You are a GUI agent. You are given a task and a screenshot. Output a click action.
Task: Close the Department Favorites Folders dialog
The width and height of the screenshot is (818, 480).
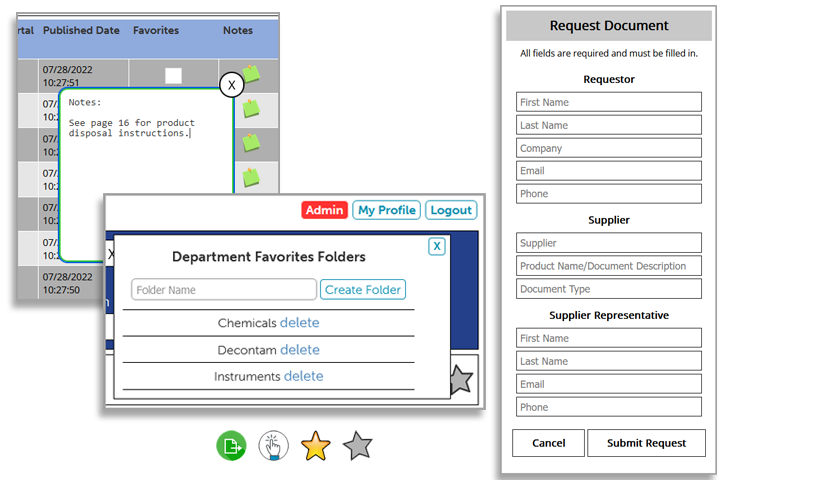[x=436, y=246]
